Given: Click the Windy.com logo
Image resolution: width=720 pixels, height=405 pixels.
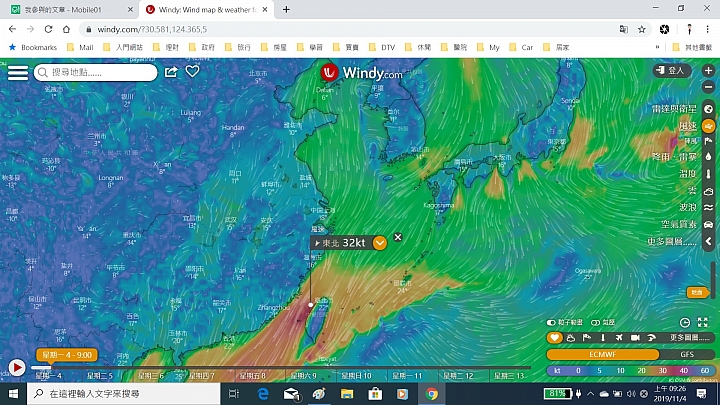Looking at the screenshot, I should coord(361,73).
